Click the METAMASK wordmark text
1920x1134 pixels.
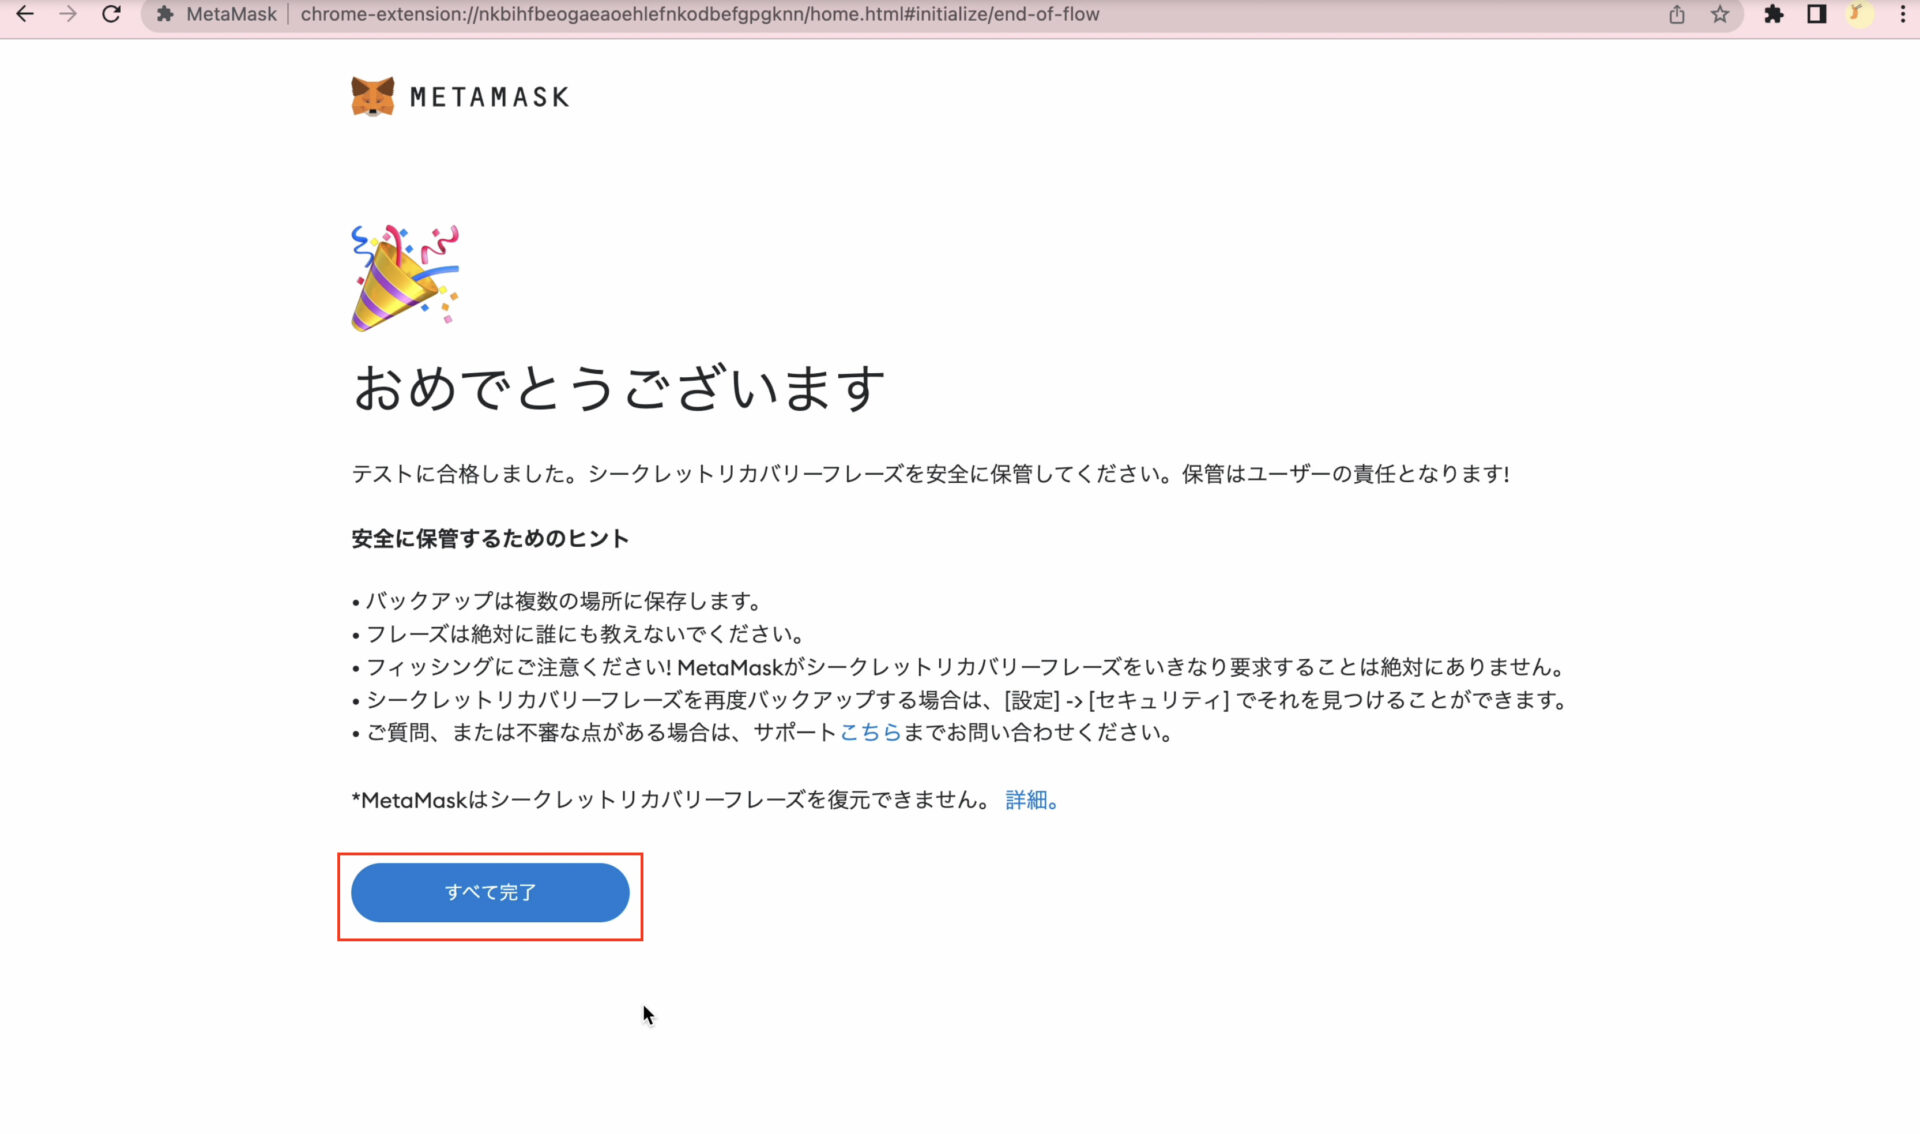490,97
